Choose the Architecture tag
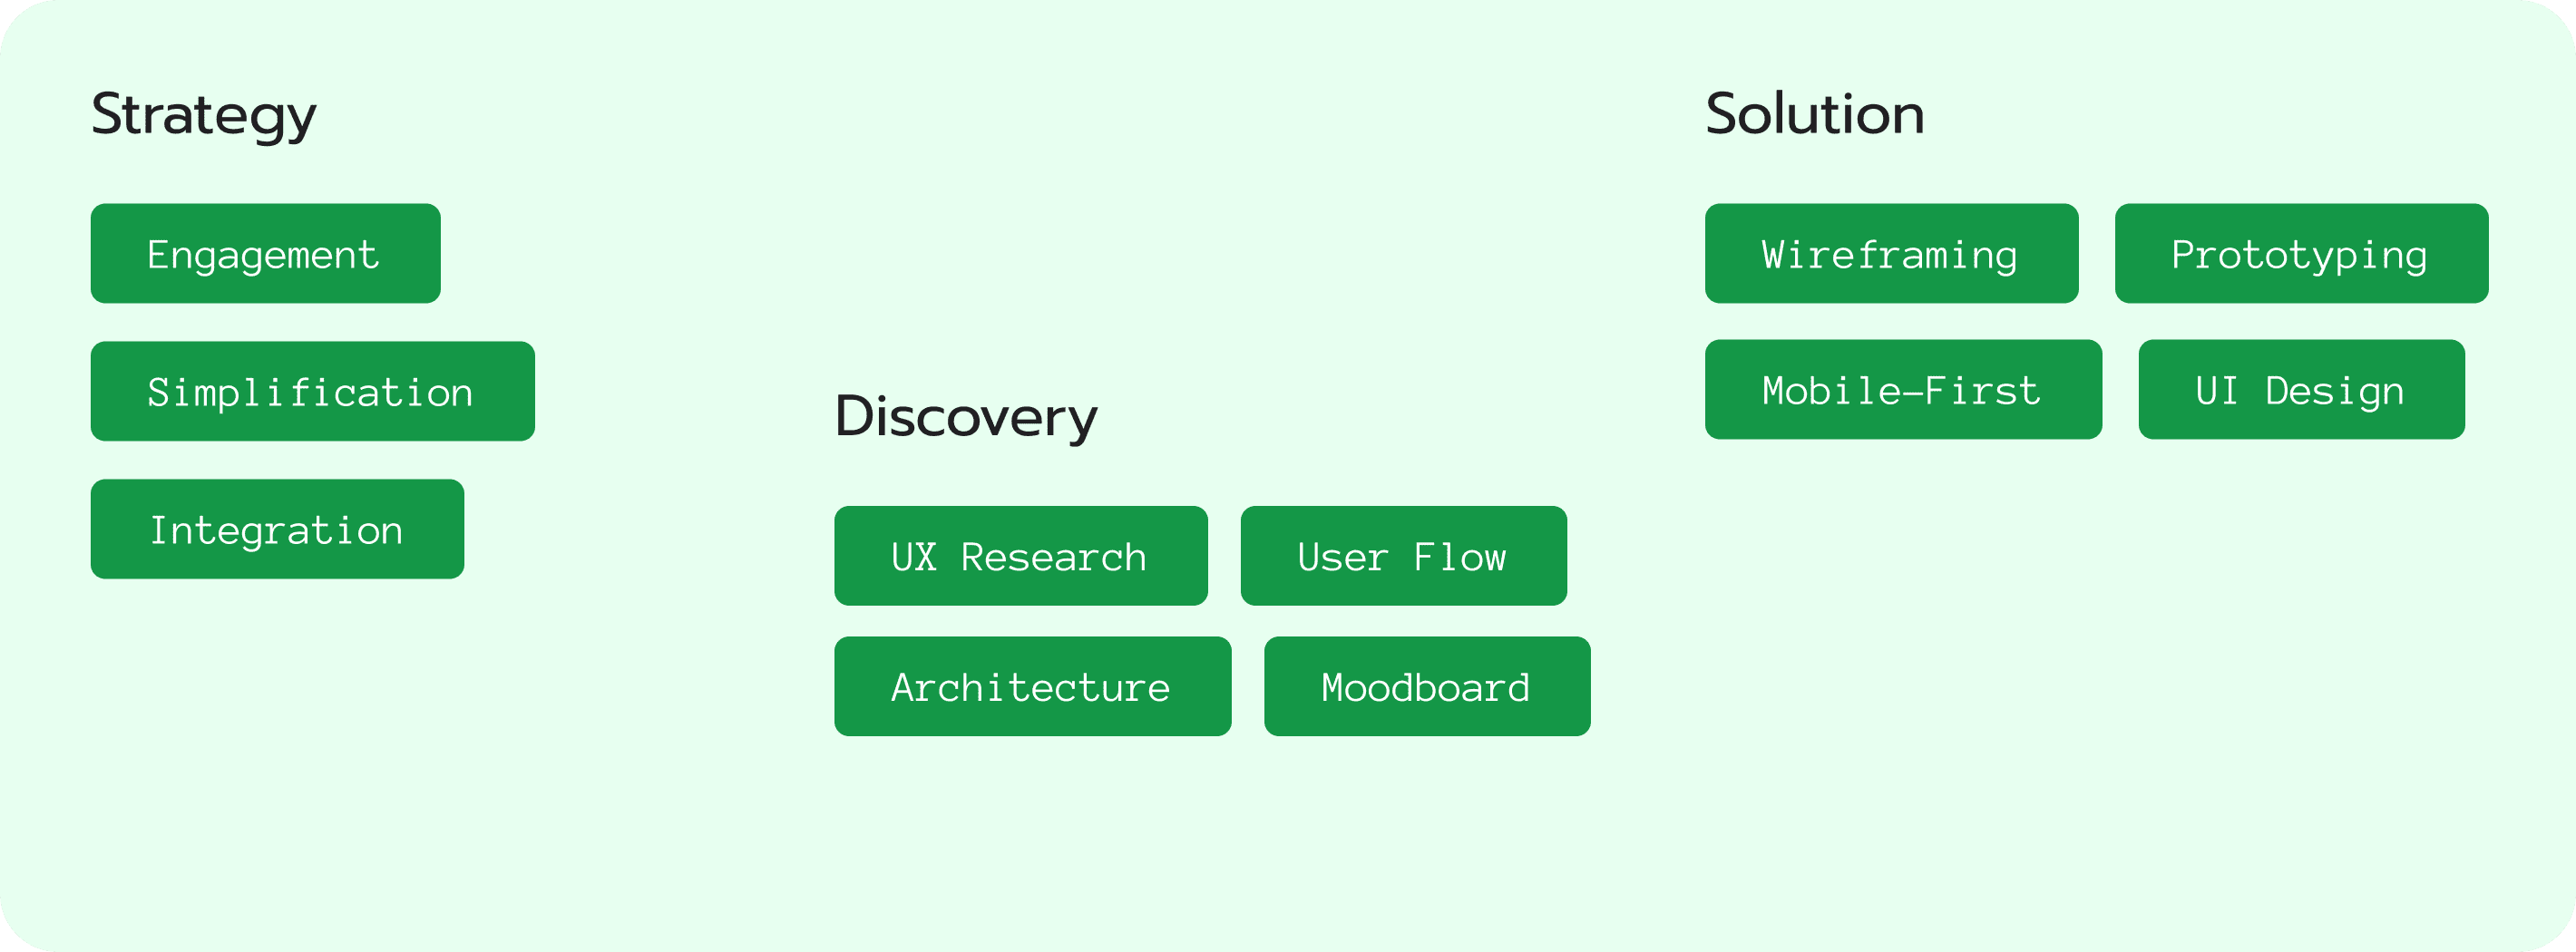Image resolution: width=2576 pixels, height=952 pixels. coord(1032,687)
